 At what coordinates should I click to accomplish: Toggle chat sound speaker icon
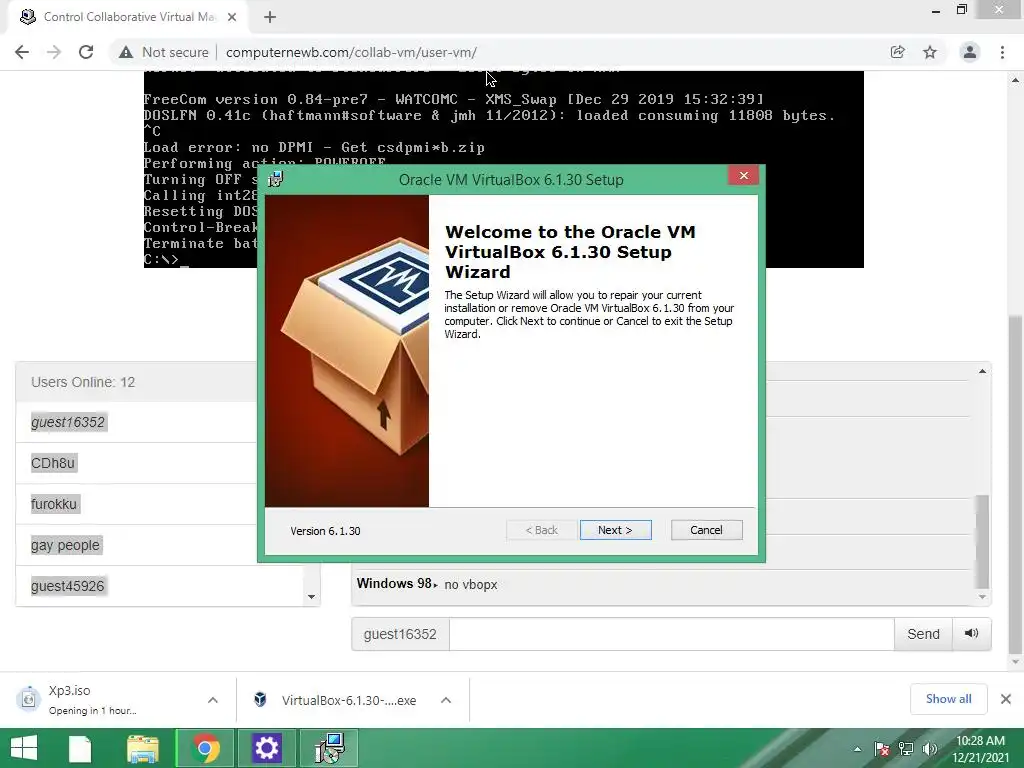tap(972, 633)
